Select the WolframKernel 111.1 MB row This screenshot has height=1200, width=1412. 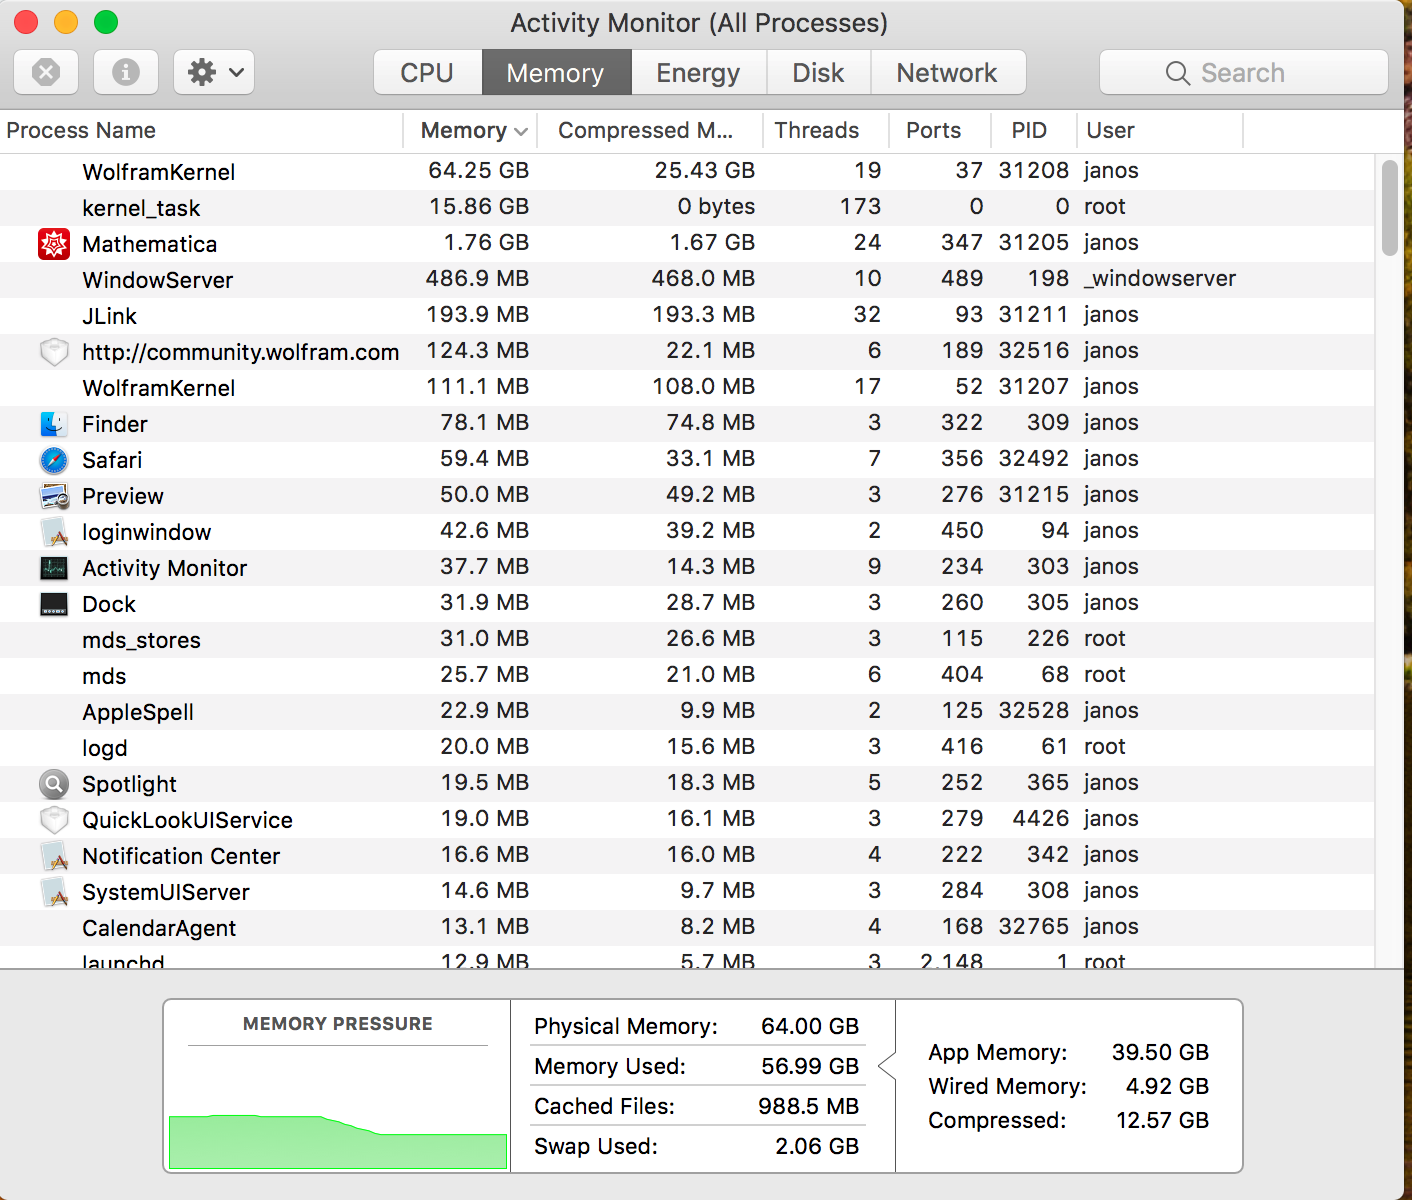687,387
